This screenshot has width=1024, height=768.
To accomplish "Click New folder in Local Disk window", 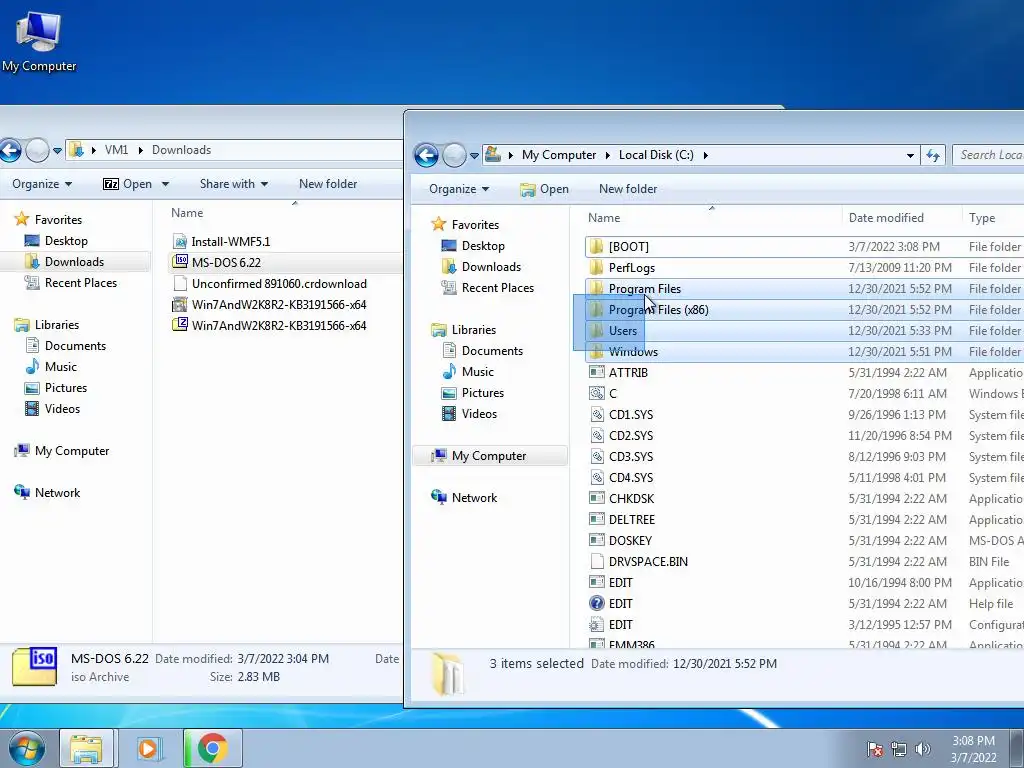I will (628, 189).
